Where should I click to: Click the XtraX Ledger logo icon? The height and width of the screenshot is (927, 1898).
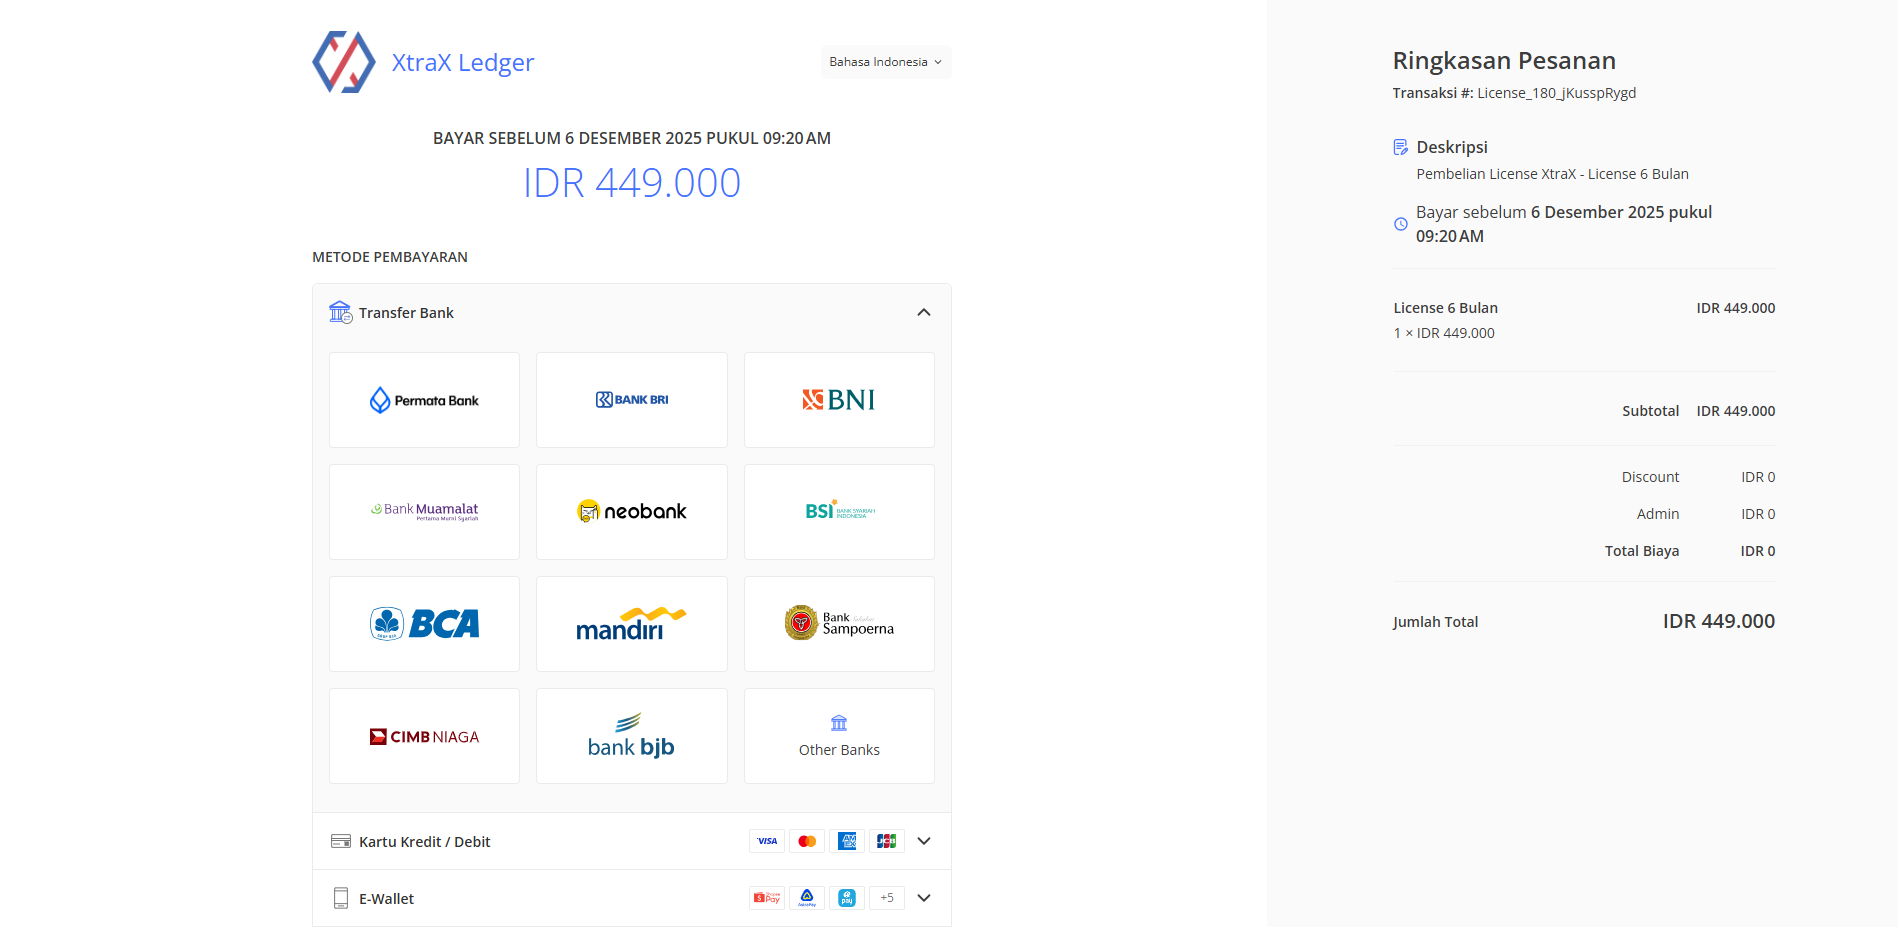coord(343,62)
